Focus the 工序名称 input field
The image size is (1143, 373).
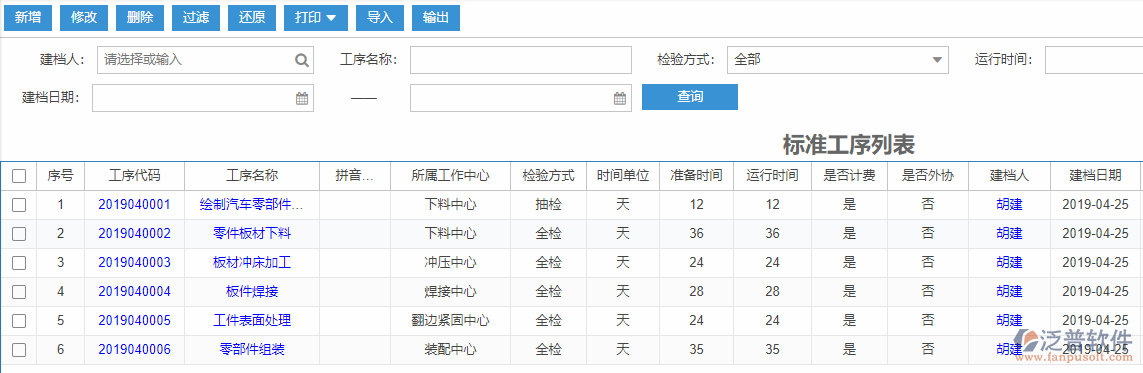click(x=520, y=60)
